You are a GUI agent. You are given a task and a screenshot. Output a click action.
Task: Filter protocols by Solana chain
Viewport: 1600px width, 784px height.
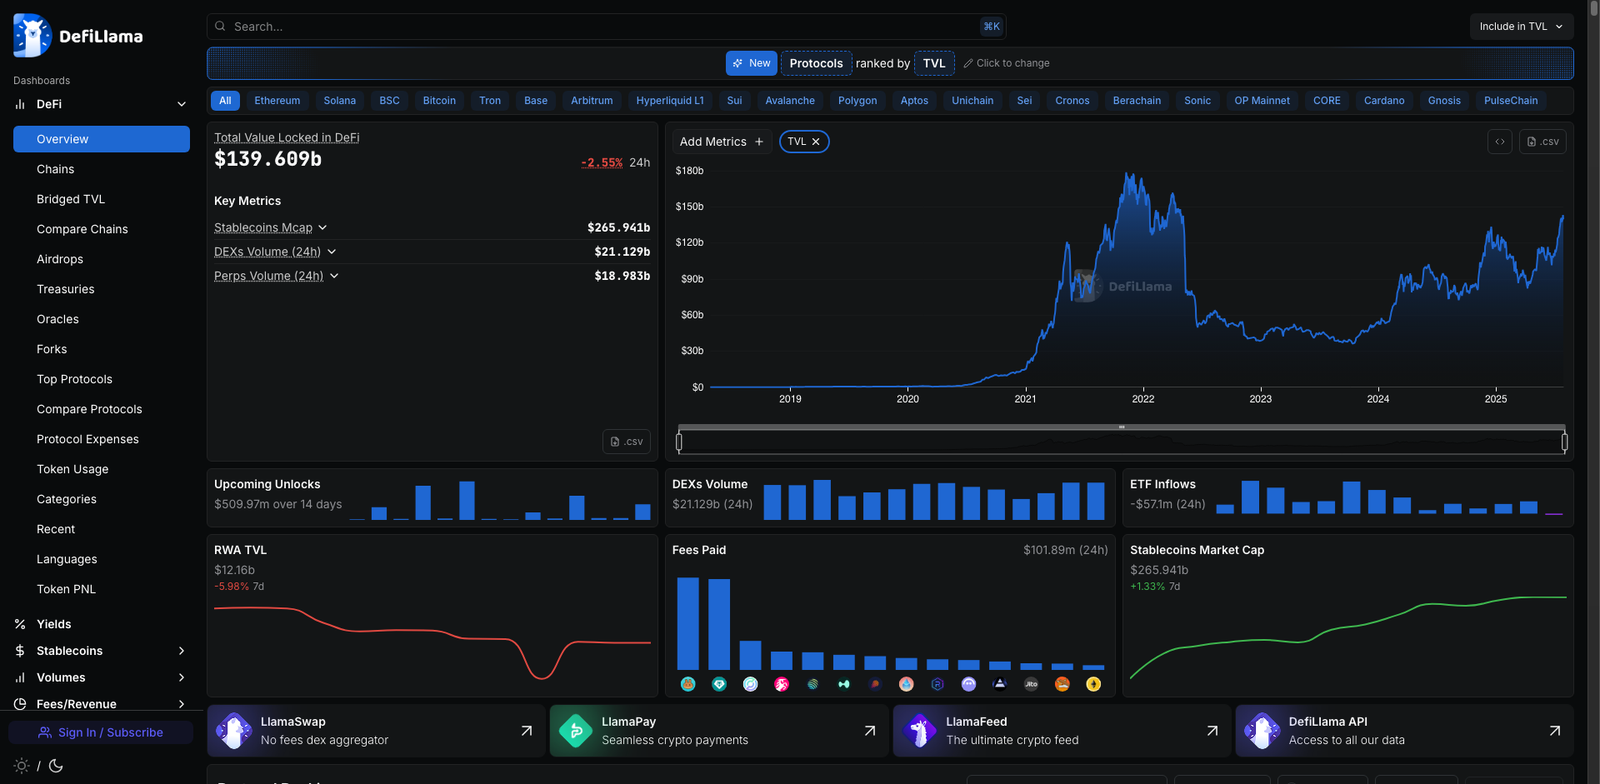[x=340, y=100]
